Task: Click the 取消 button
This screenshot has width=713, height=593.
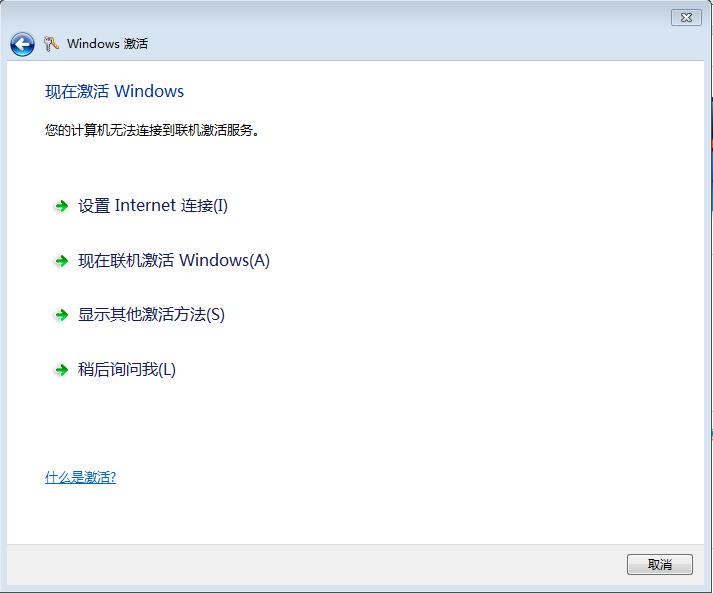Action: coord(660,564)
